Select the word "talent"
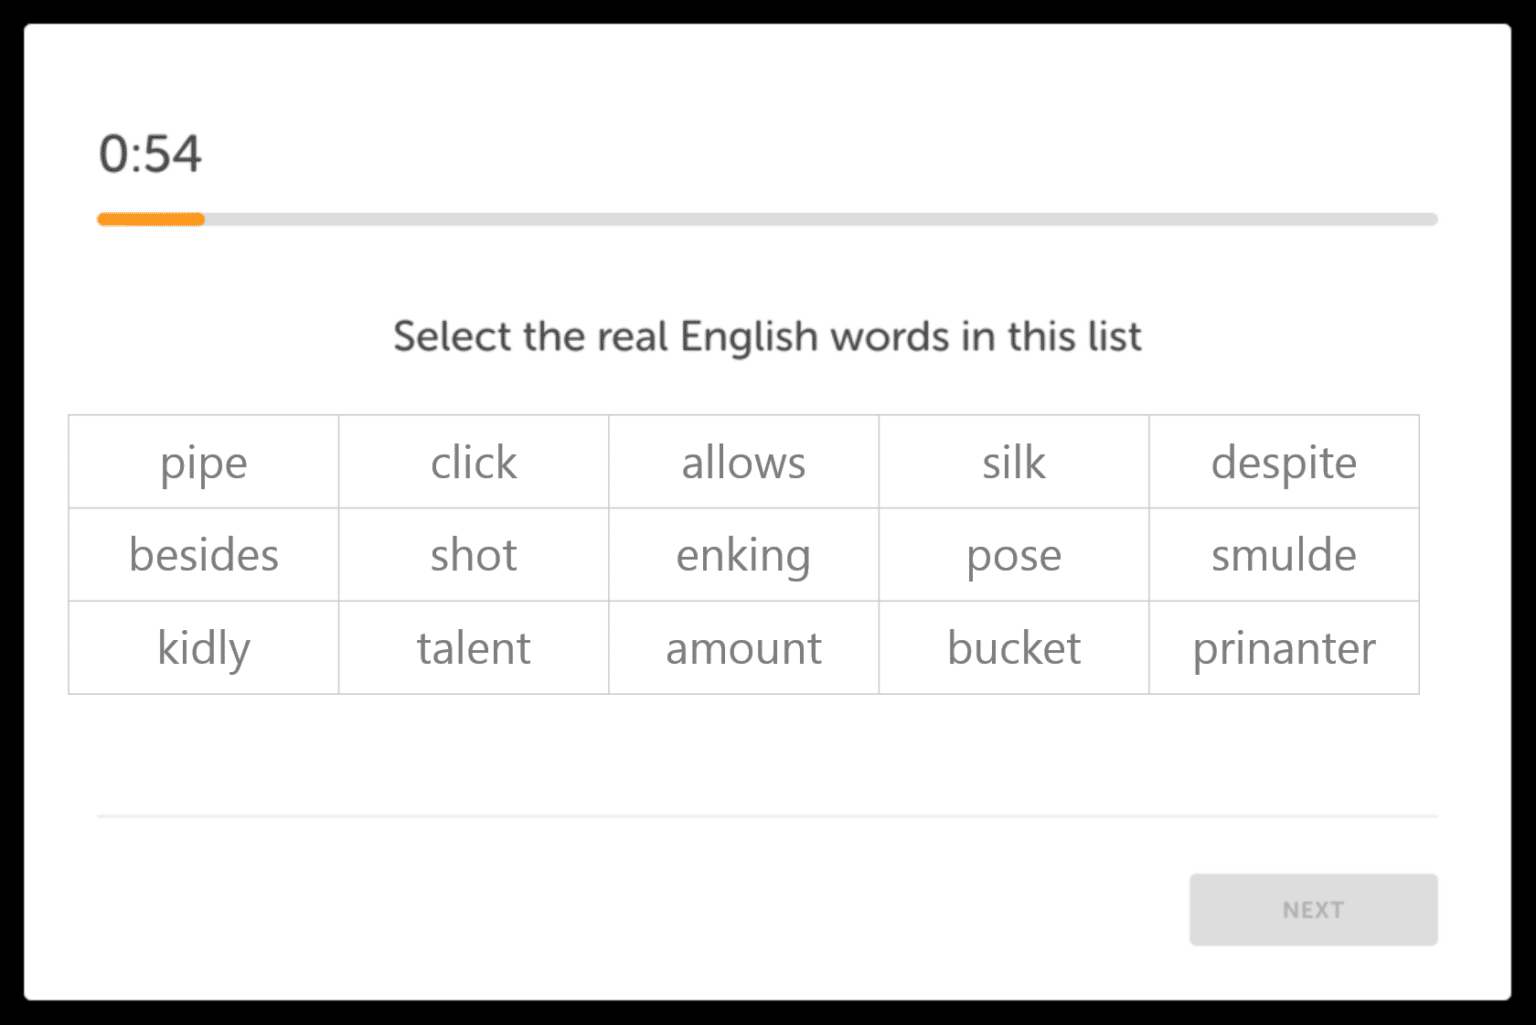1536x1025 pixels. point(473,647)
